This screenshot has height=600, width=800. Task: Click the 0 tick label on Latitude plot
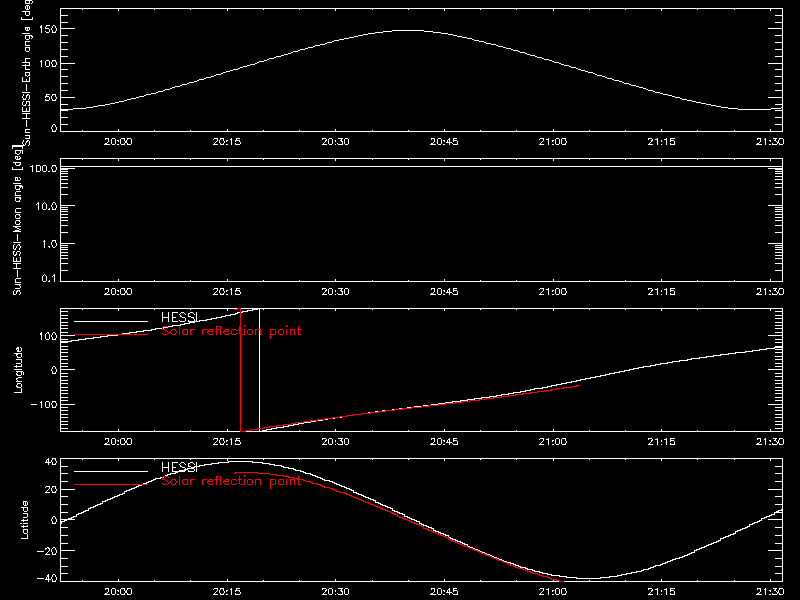click(x=54, y=520)
